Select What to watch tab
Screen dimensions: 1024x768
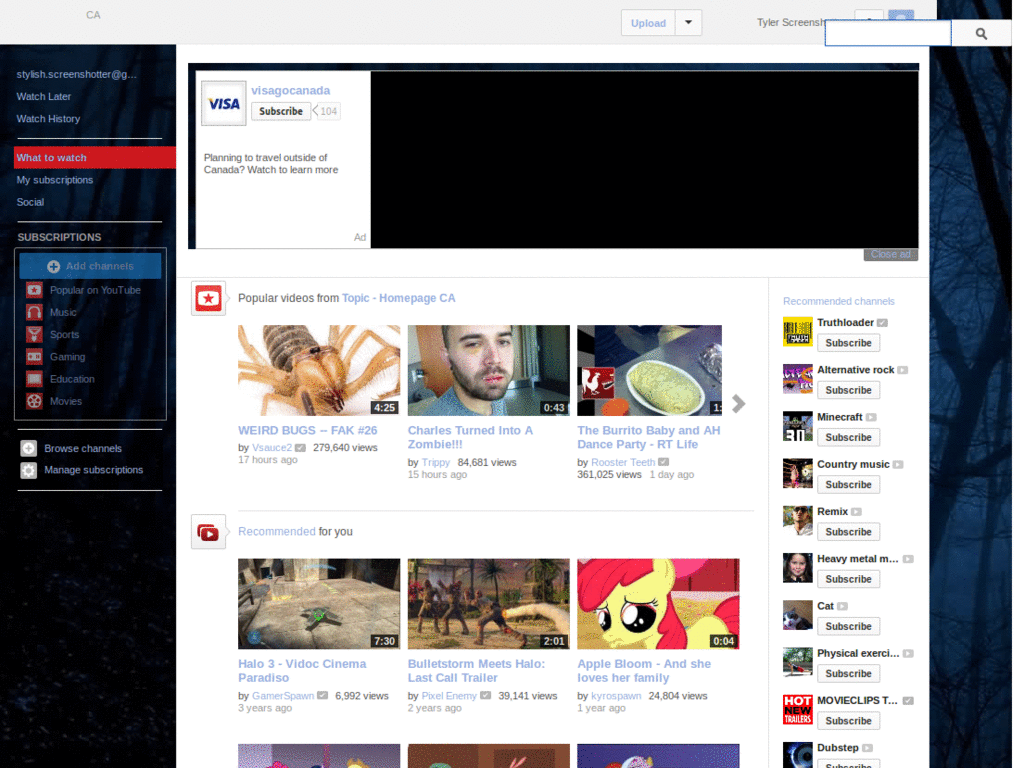click(x=95, y=157)
